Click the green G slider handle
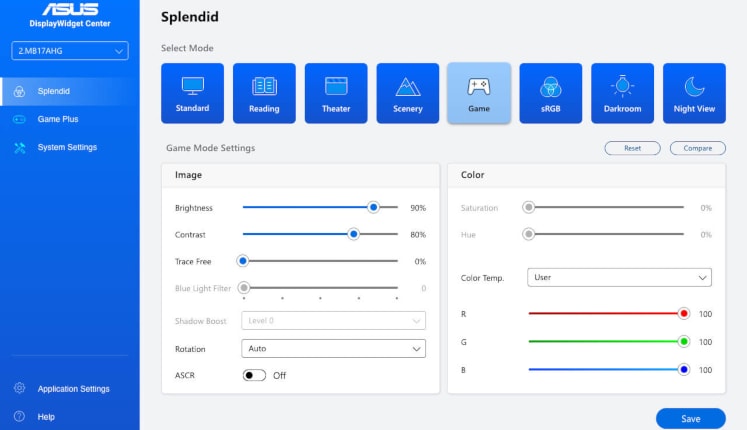747x430 pixels. [684, 341]
